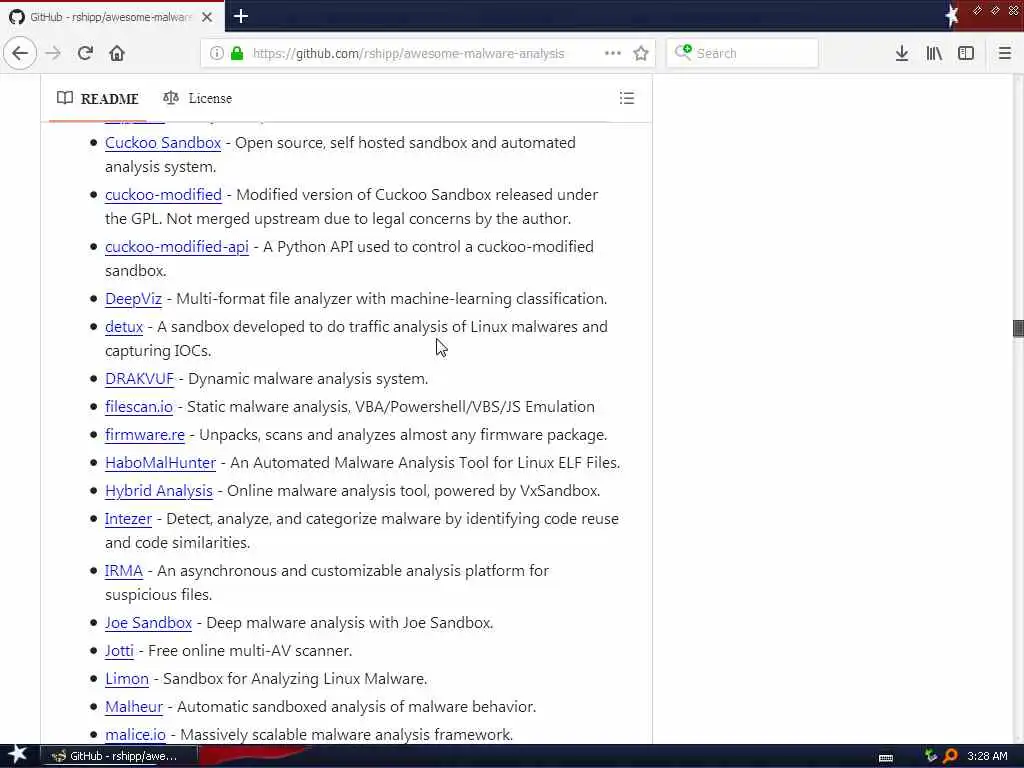Click the green secure padlock icon
The width and height of the screenshot is (1024, 768).
tap(237, 53)
